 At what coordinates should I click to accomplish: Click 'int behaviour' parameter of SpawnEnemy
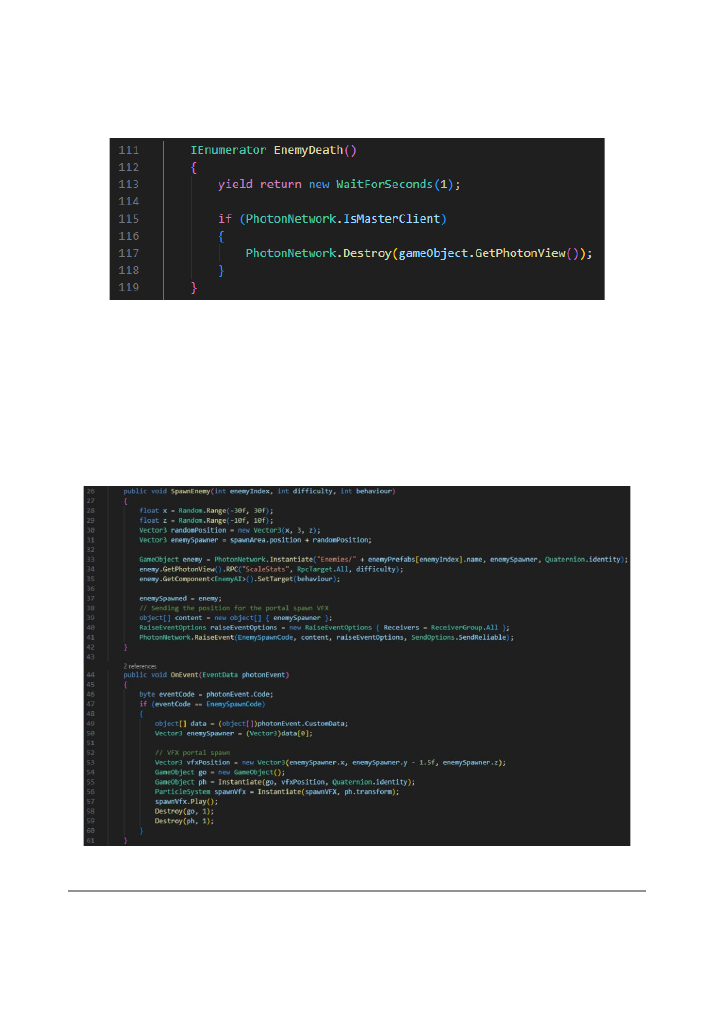(366, 491)
